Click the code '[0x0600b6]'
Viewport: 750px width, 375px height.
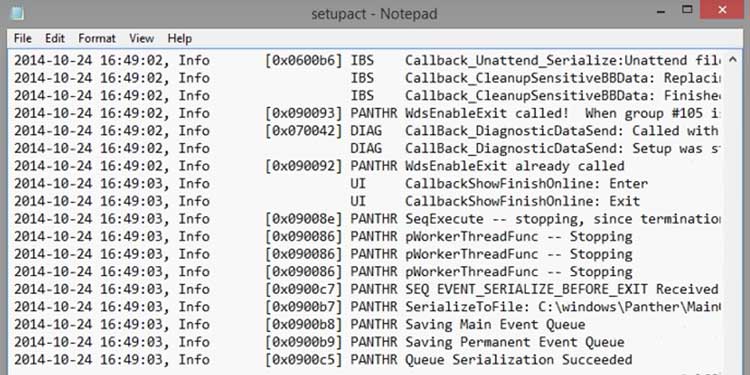(304, 60)
